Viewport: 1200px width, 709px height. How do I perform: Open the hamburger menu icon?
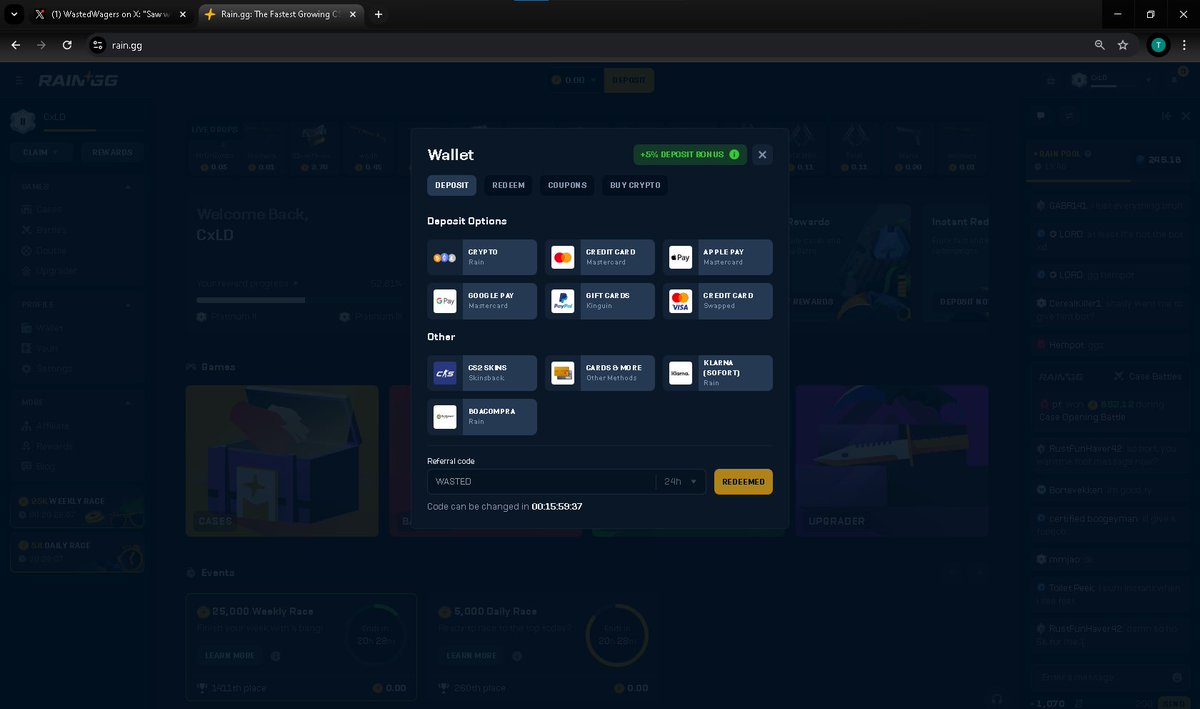pos(19,80)
